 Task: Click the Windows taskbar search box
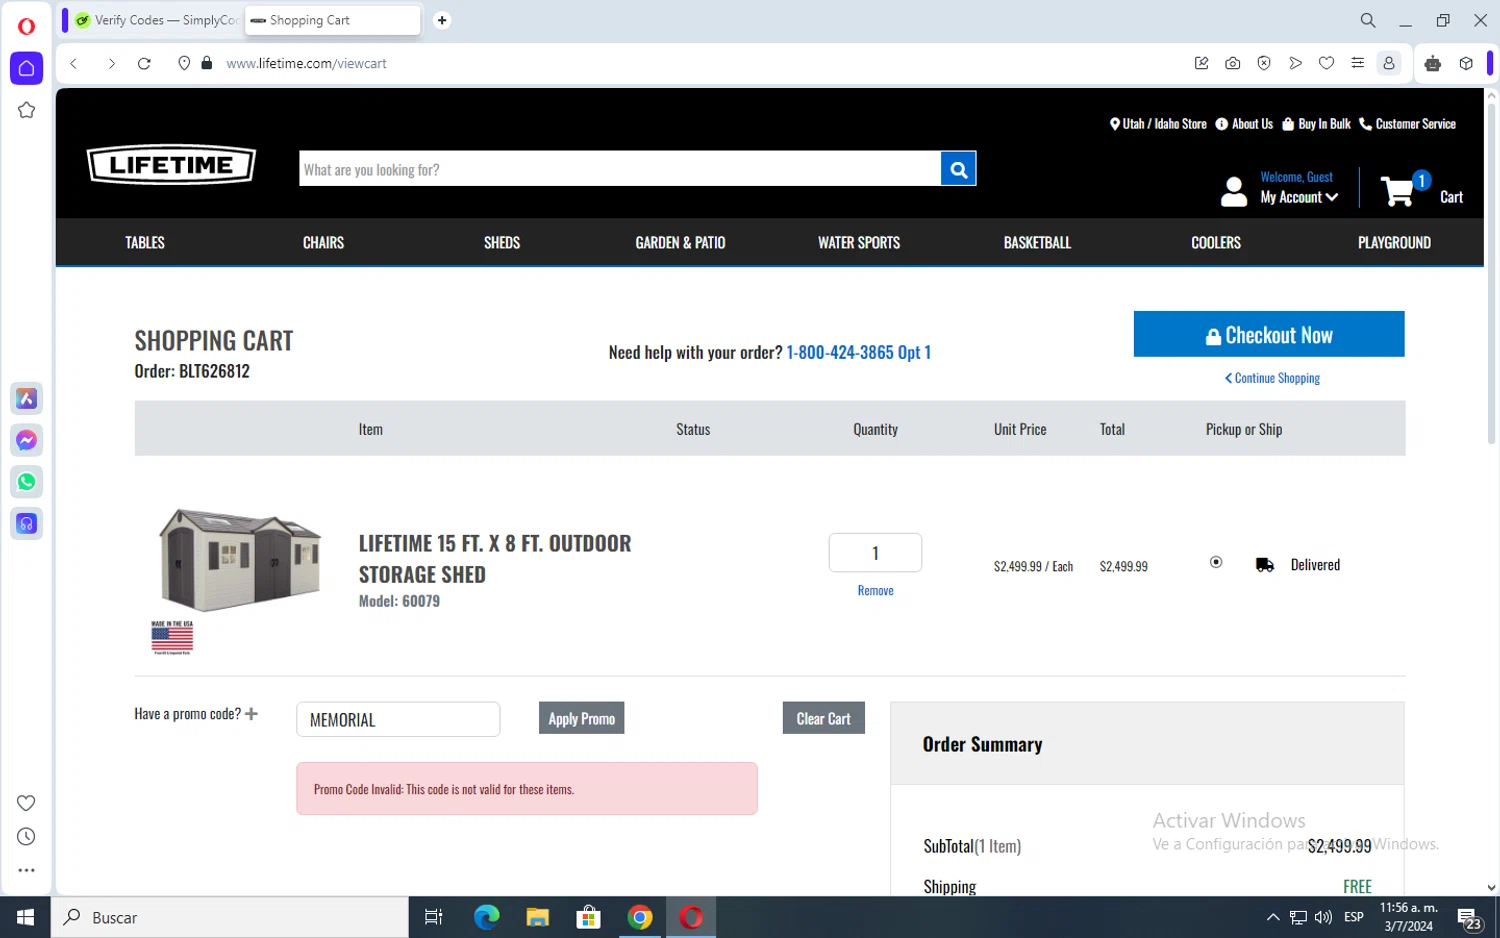tap(230, 917)
